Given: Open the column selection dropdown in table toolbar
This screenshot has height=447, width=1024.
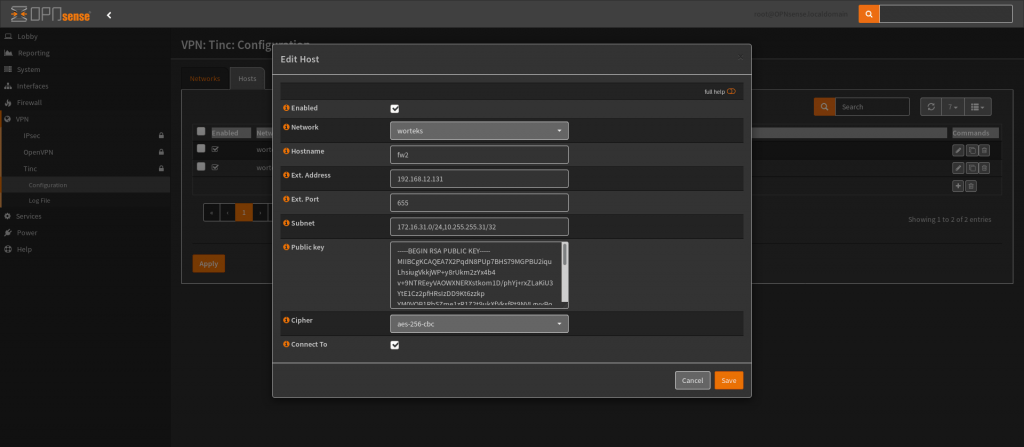Looking at the screenshot, I should point(978,106).
